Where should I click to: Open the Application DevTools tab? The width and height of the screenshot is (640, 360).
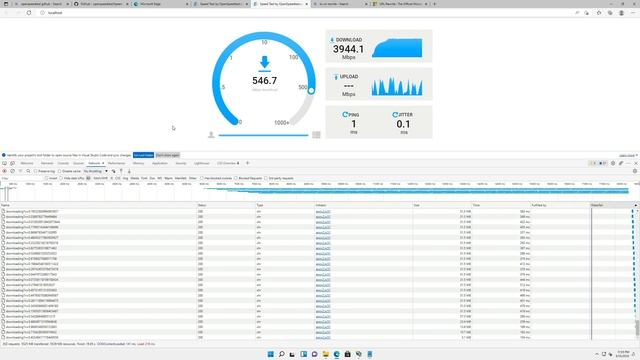pyautogui.click(x=160, y=163)
